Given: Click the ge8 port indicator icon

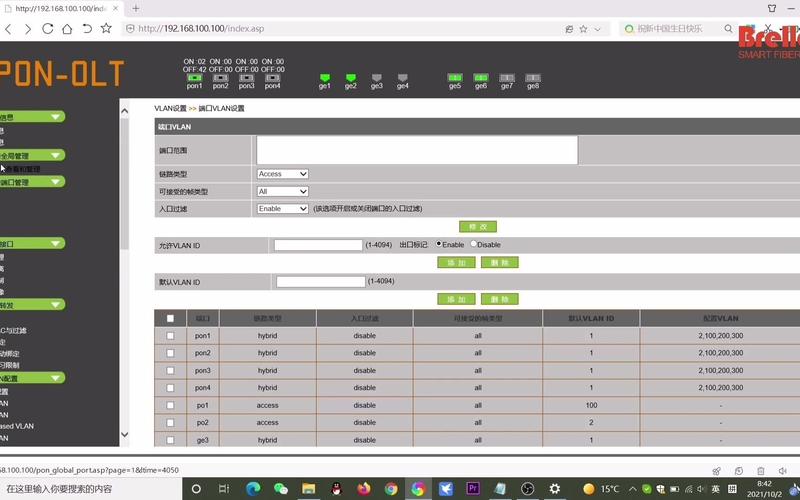Looking at the screenshot, I should (533, 78).
